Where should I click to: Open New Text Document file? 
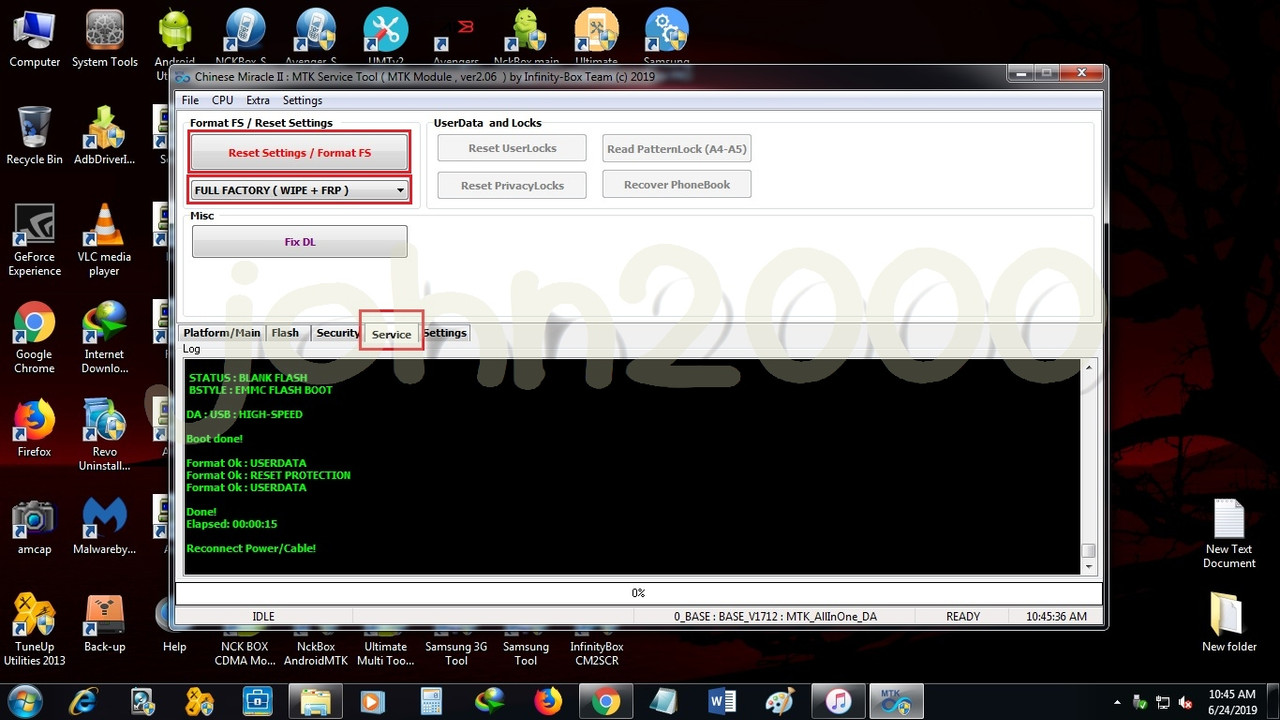pos(1229,534)
